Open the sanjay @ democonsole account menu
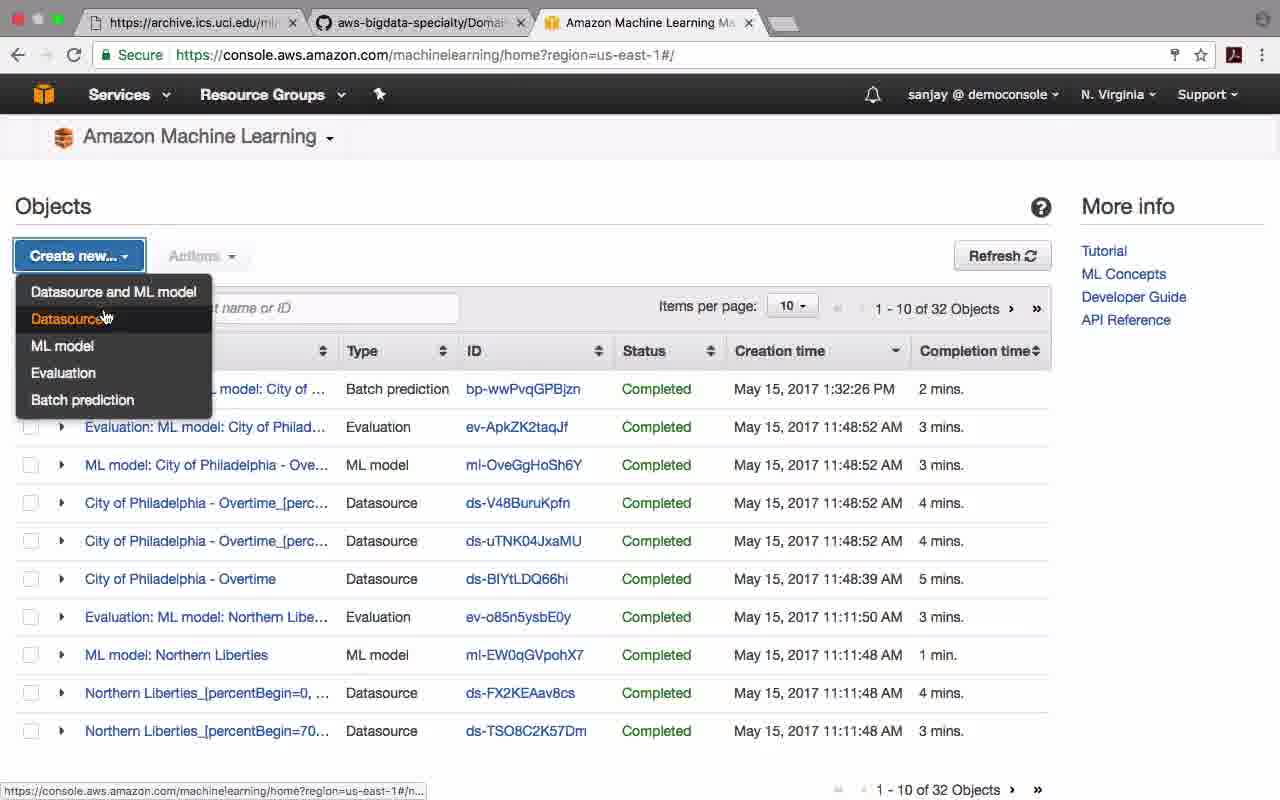The width and height of the screenshot is (1280, 800). click(984, 95)
